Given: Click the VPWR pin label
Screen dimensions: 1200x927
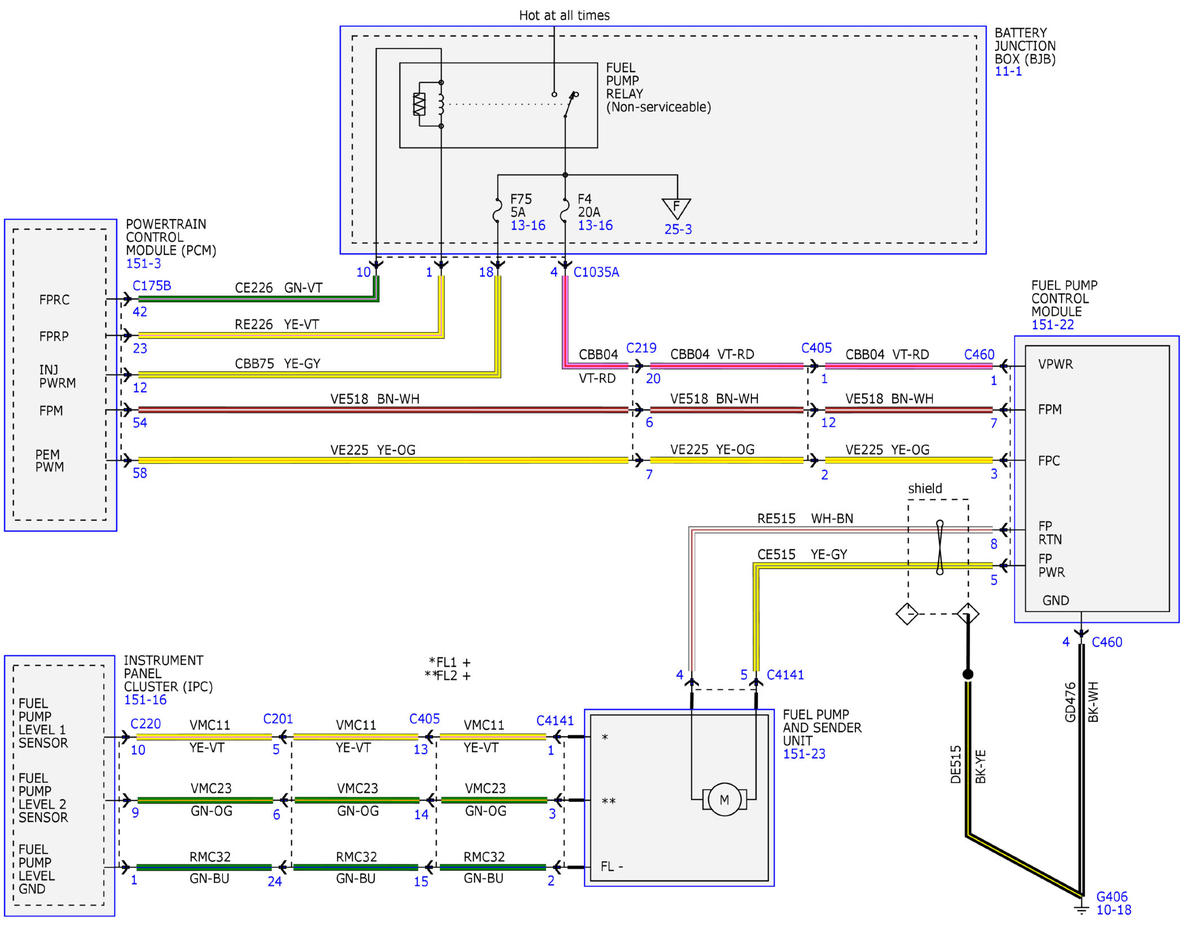Looking at the screenshot, I should pyautogui.click(x=1056, y=365).
